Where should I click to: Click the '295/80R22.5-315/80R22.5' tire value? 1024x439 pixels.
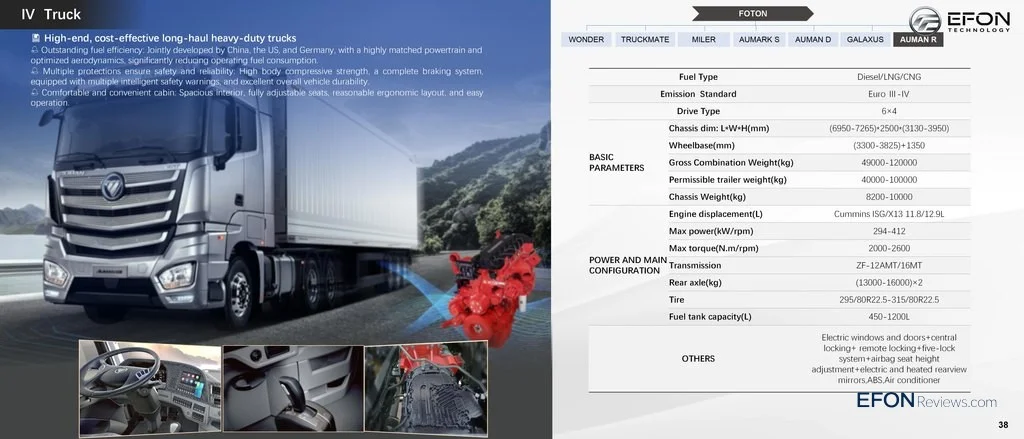pos(889,300)
